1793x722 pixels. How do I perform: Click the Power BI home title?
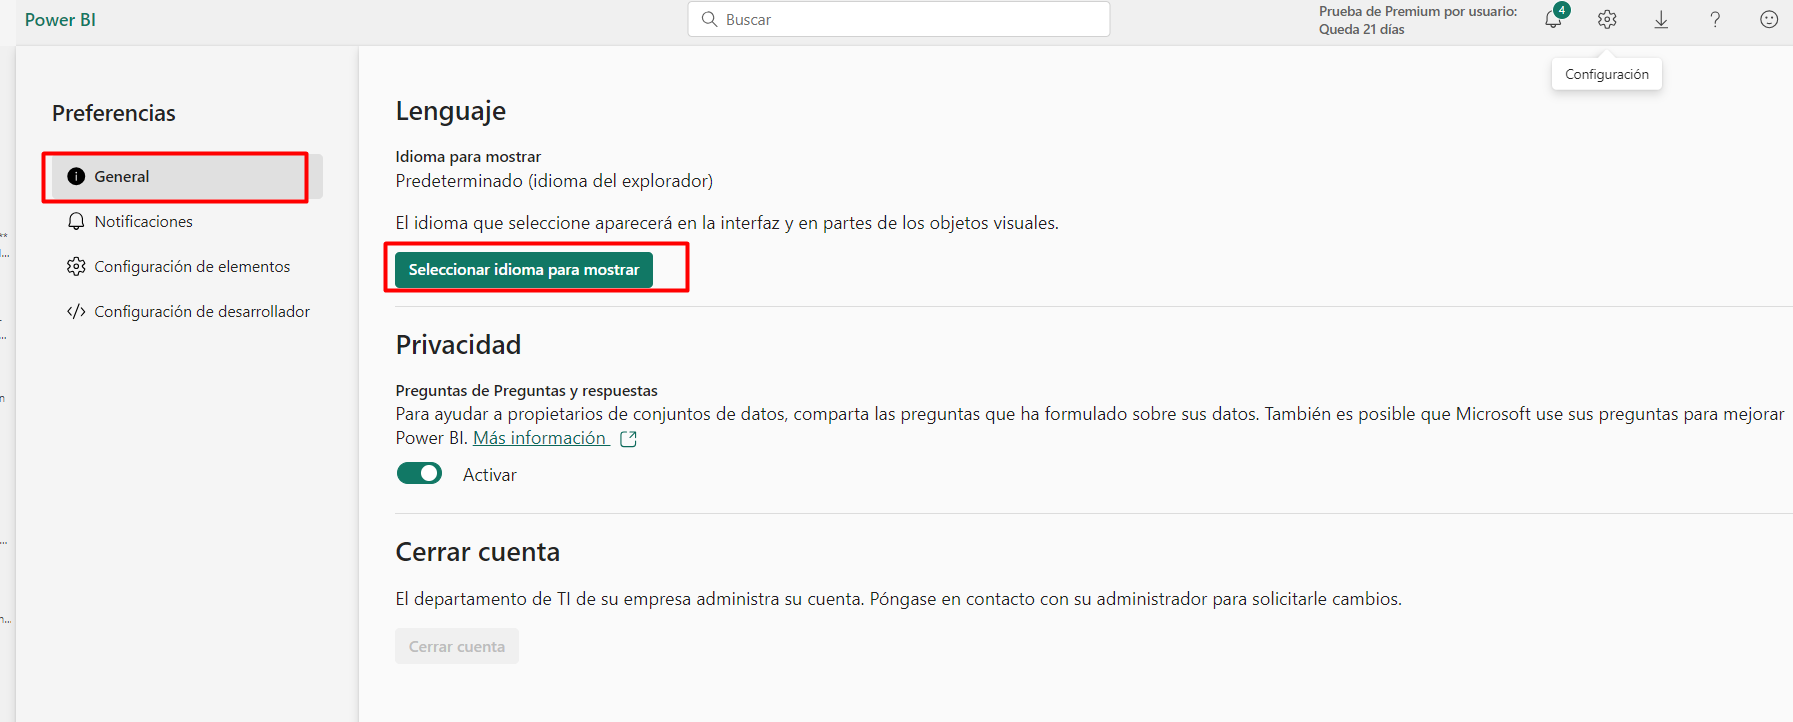coord(60,19)
